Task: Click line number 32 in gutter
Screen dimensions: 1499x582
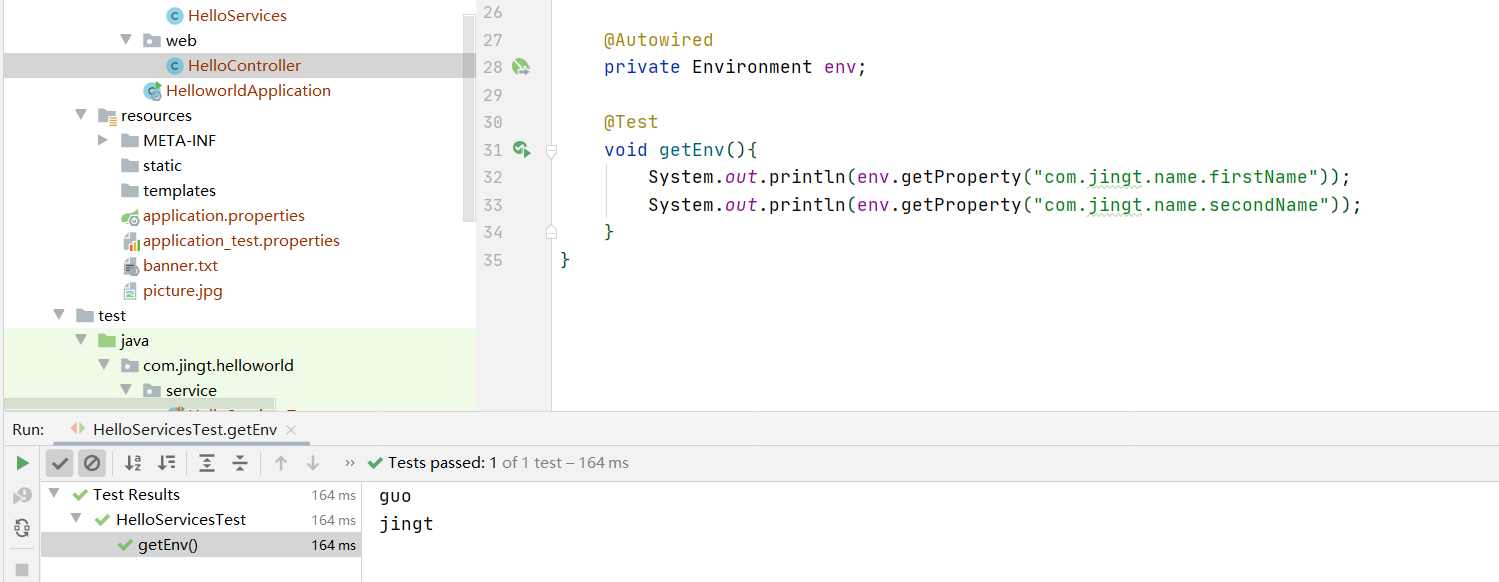Action: tap(492, 177)
